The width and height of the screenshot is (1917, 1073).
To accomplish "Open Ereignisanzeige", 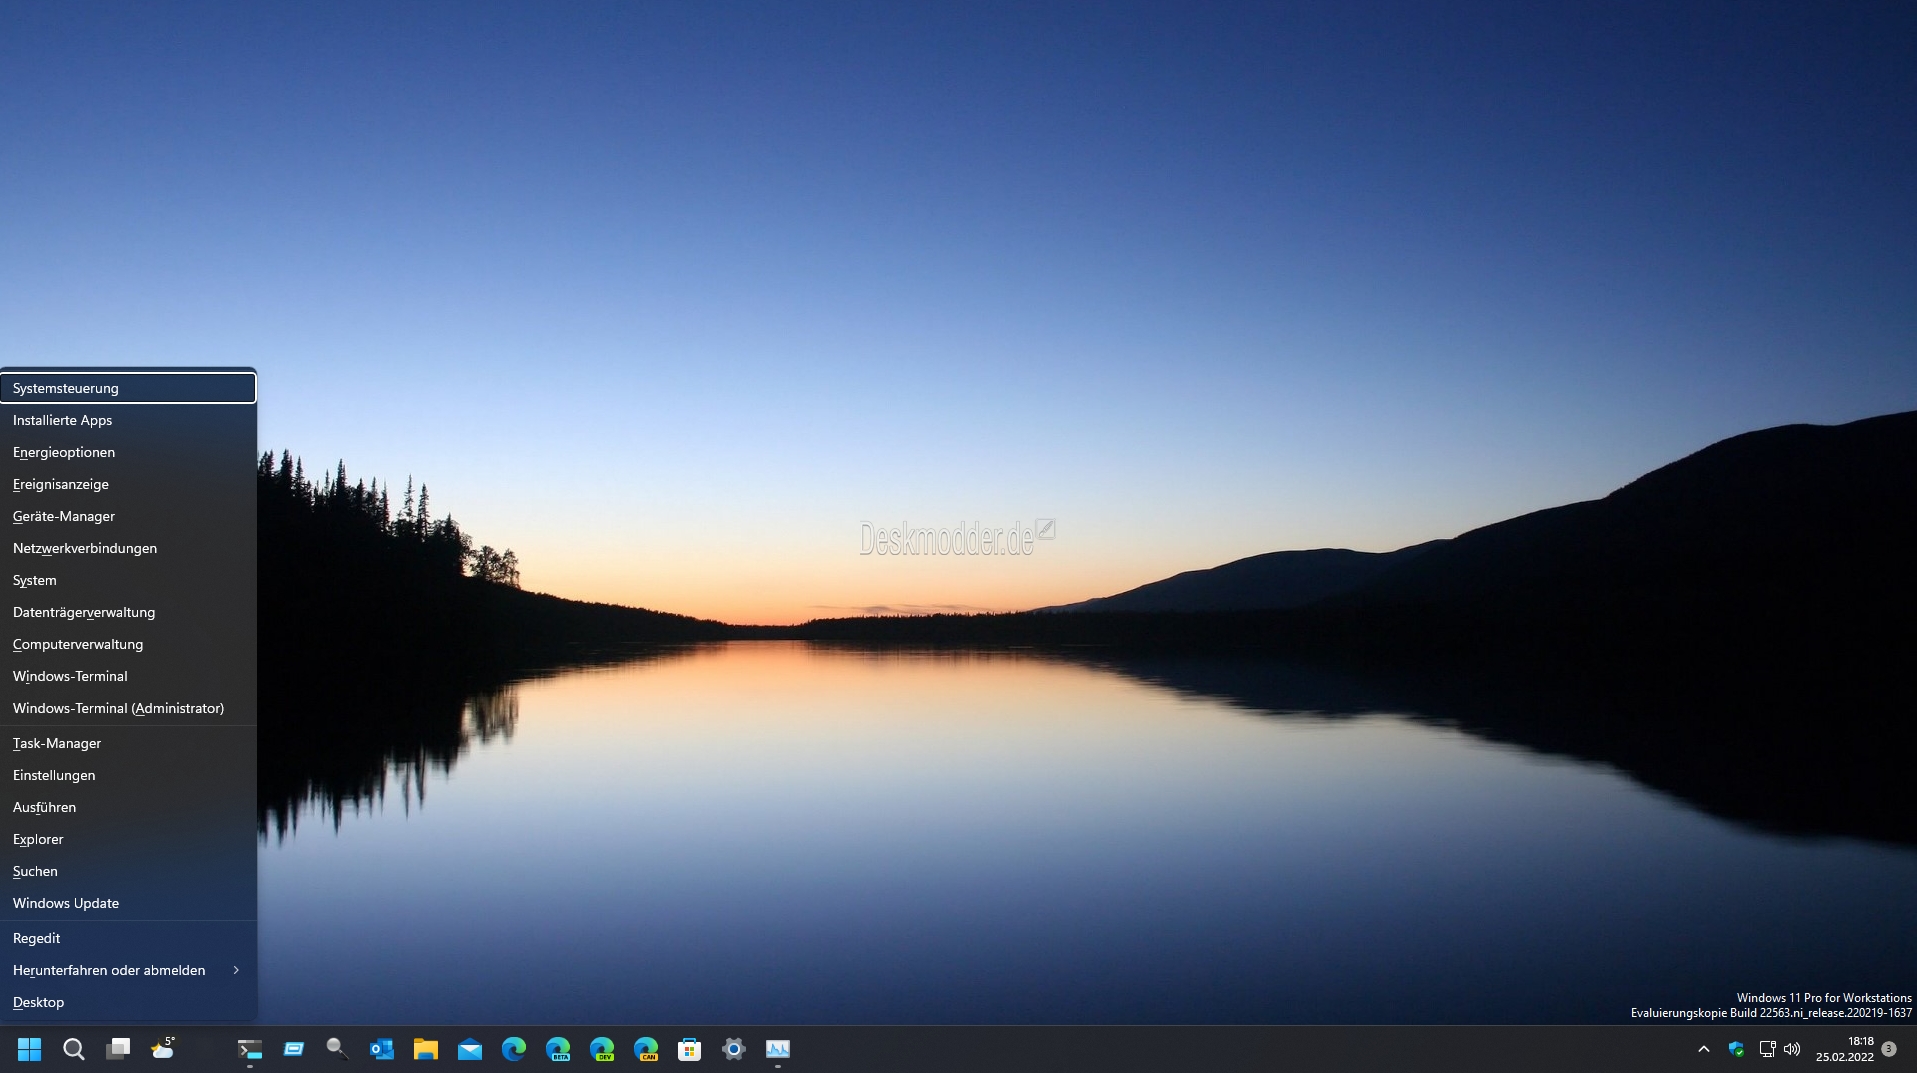I will point(128,484).
